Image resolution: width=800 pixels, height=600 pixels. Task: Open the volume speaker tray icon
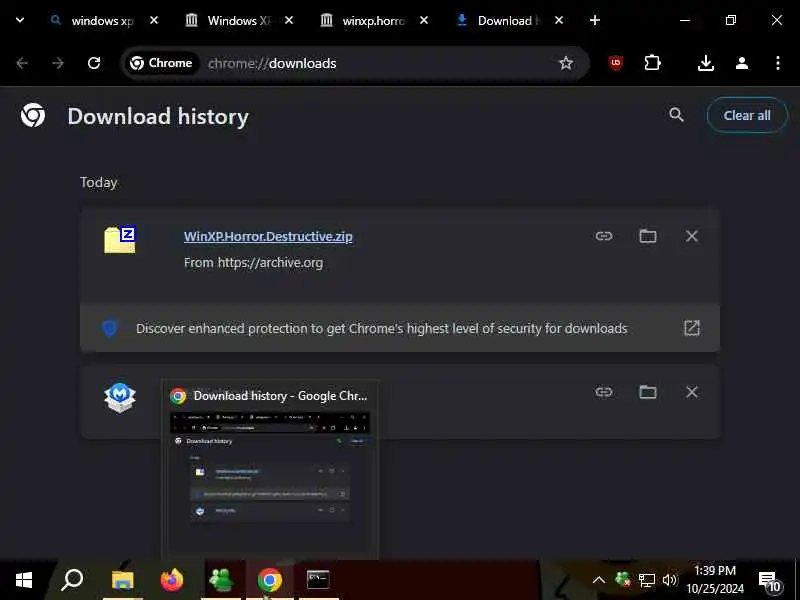coord(669,580)
